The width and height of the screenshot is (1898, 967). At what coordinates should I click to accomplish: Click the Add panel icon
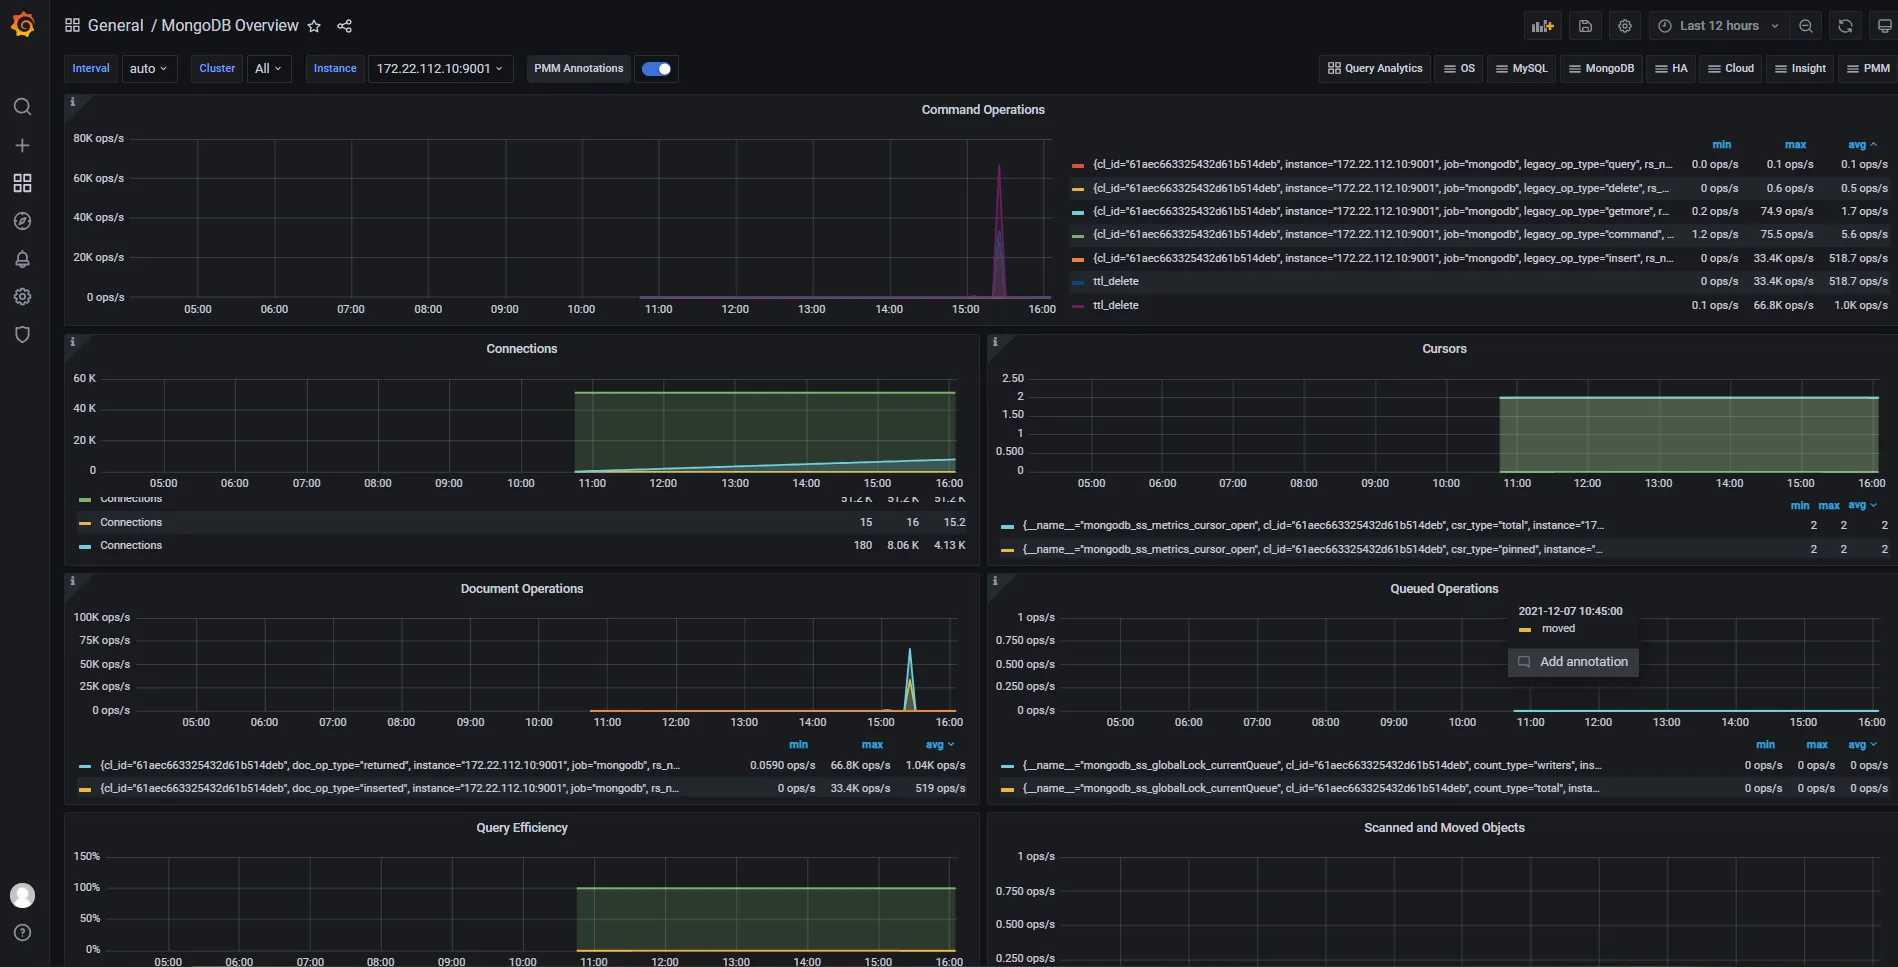pyautogui.click(x=1543, y=26)
